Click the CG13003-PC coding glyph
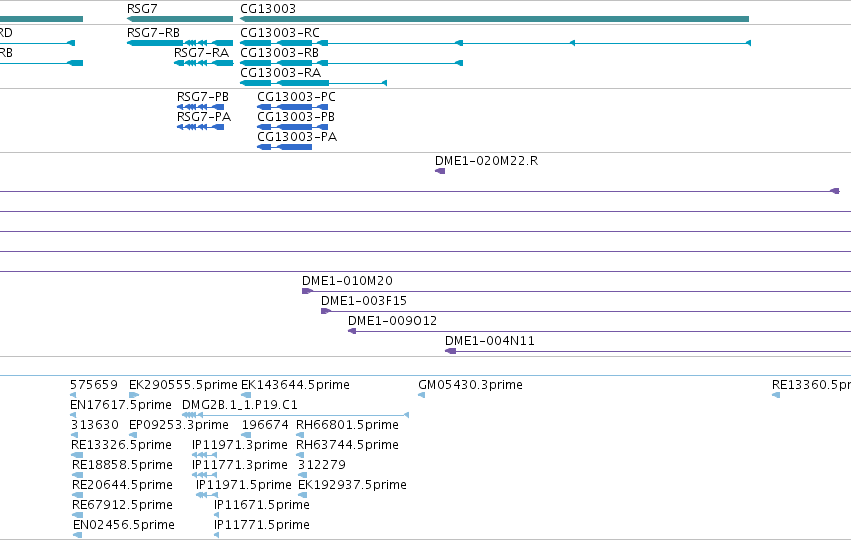The height and width of the screenshot is (540, 851). click(x=293, y=107)
